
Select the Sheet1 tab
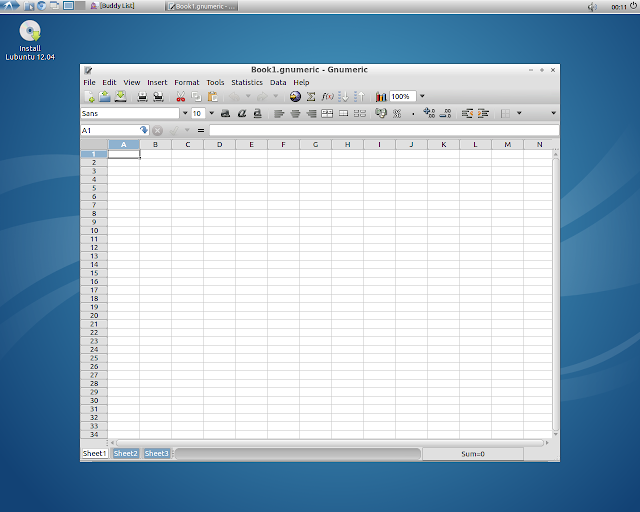[x=95, y=454]
